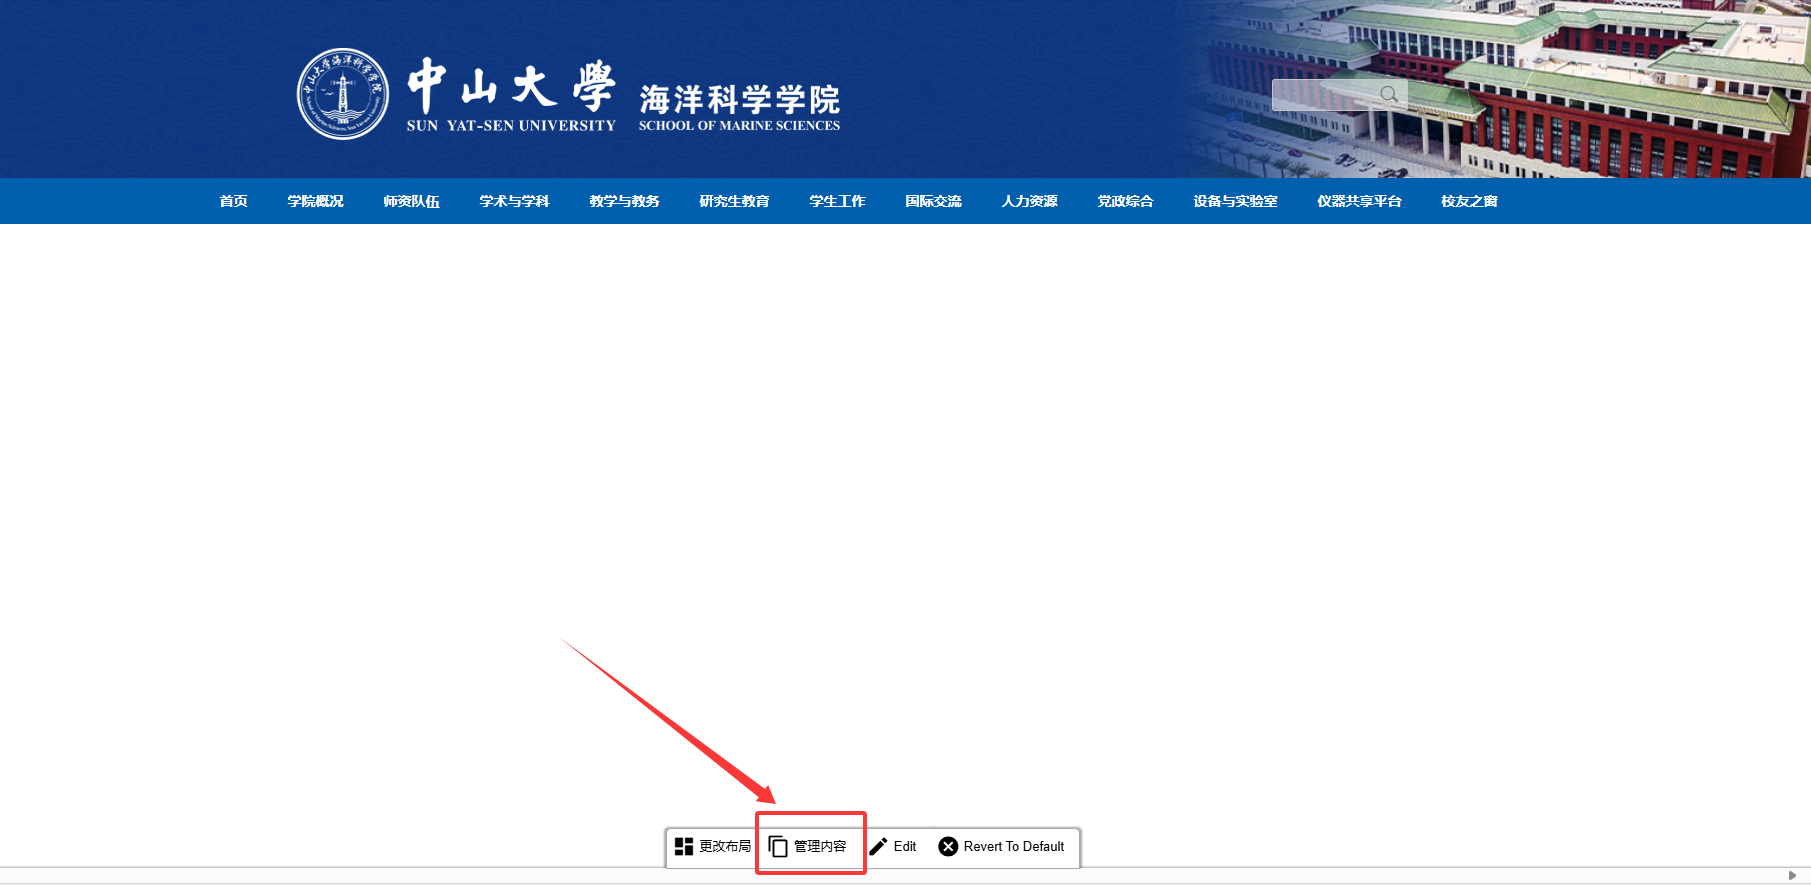Select 师资队伍 in the navigation bar
Image resolution: width=1811 pixels, height=885 pixels.
pos(411,201)
